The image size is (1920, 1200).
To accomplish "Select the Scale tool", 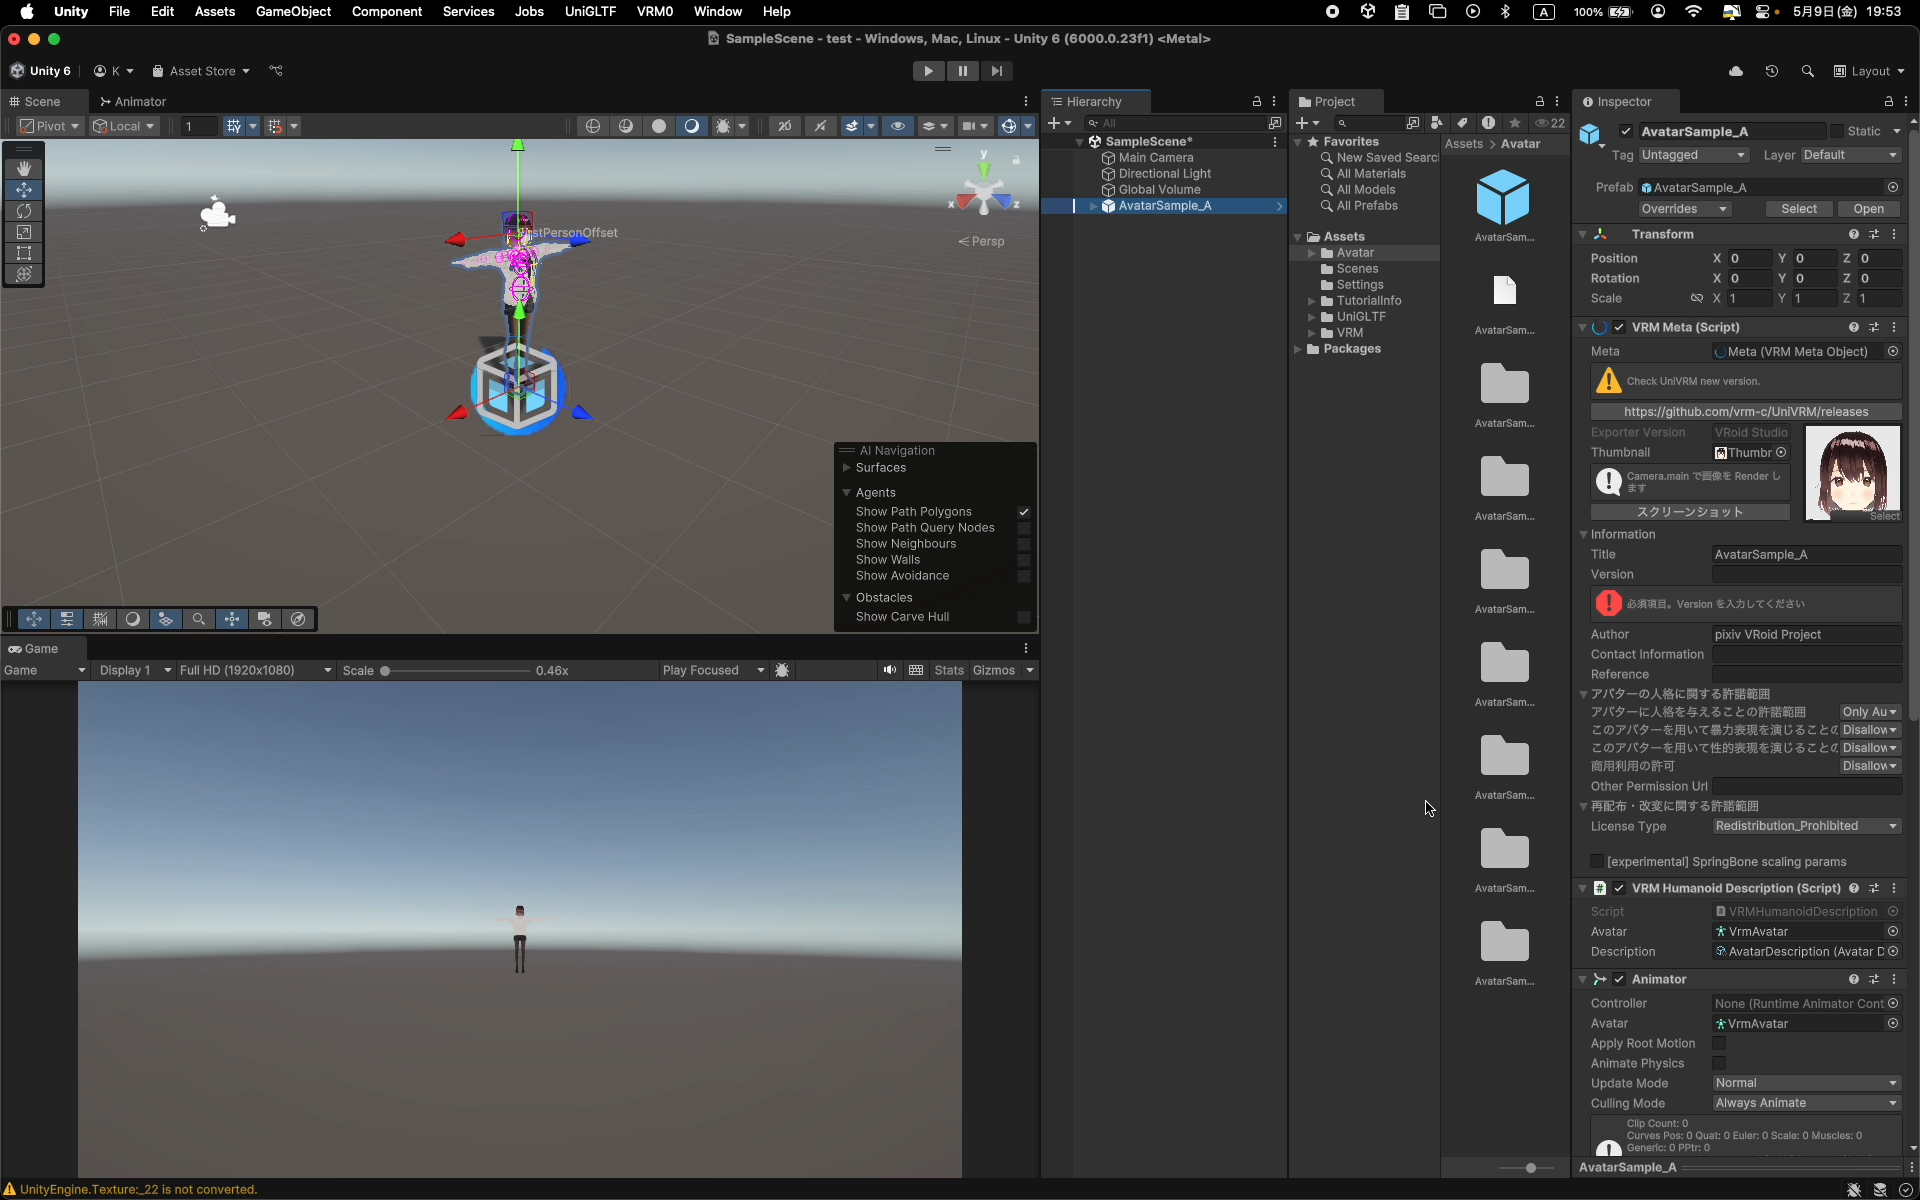I will click(24, 232).
